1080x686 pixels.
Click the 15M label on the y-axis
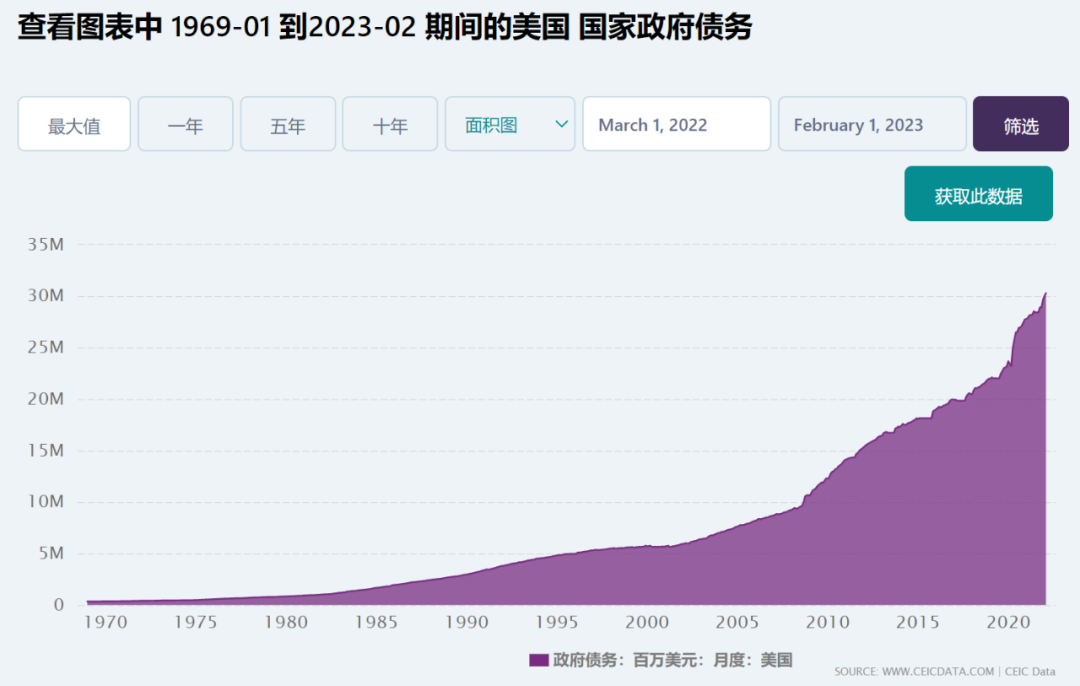tap(45, 451)
